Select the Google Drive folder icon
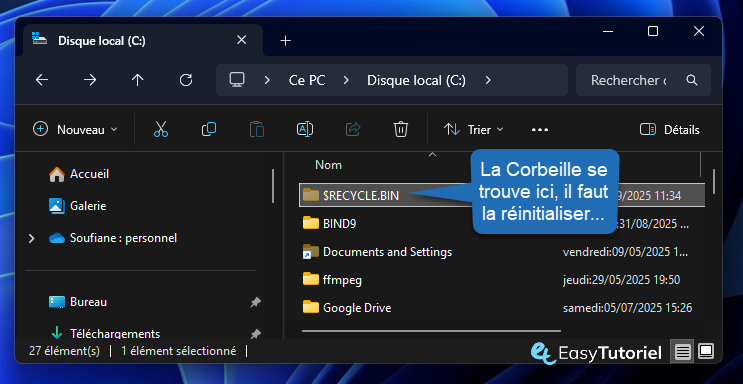Image resolution: width=743 pixels, height=384 pixels. (311, 307)
